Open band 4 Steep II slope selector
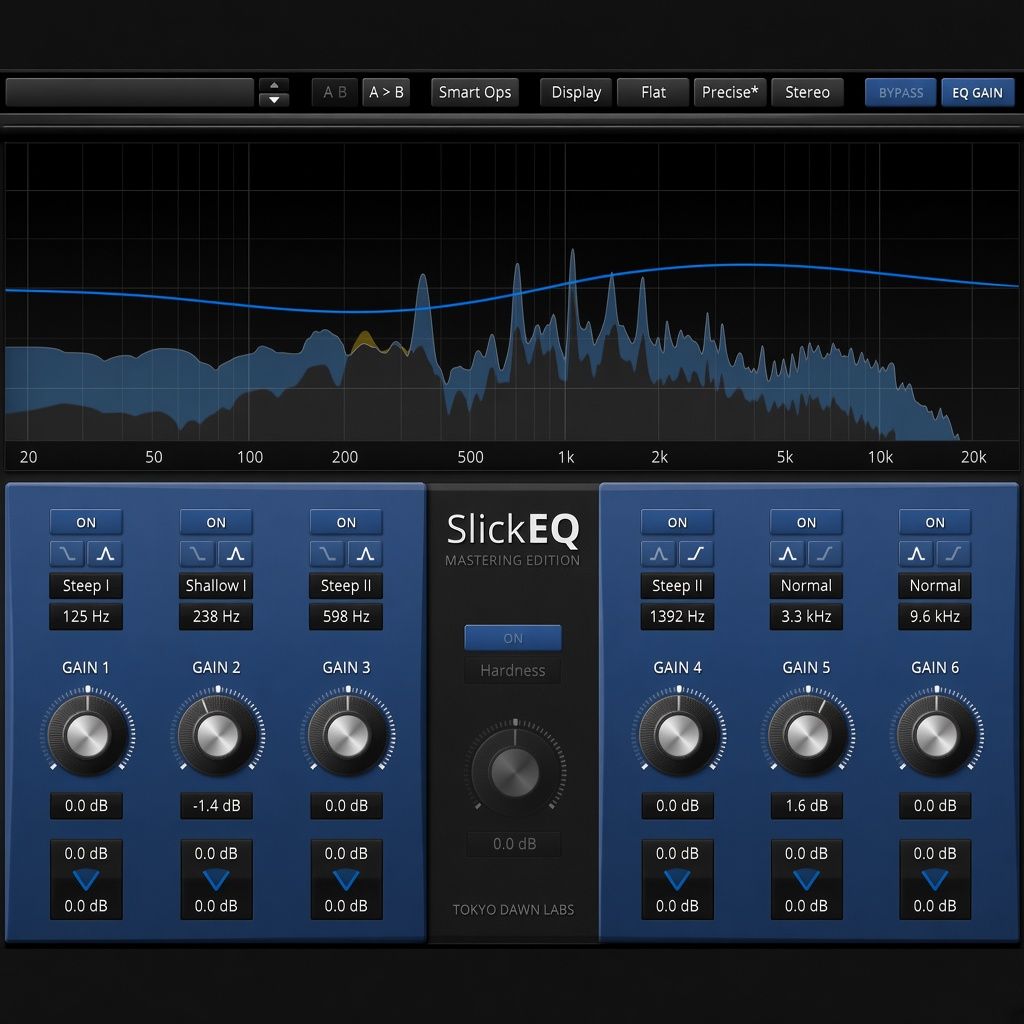Viewport: 1024px width, 1024px height. [677, 586]
